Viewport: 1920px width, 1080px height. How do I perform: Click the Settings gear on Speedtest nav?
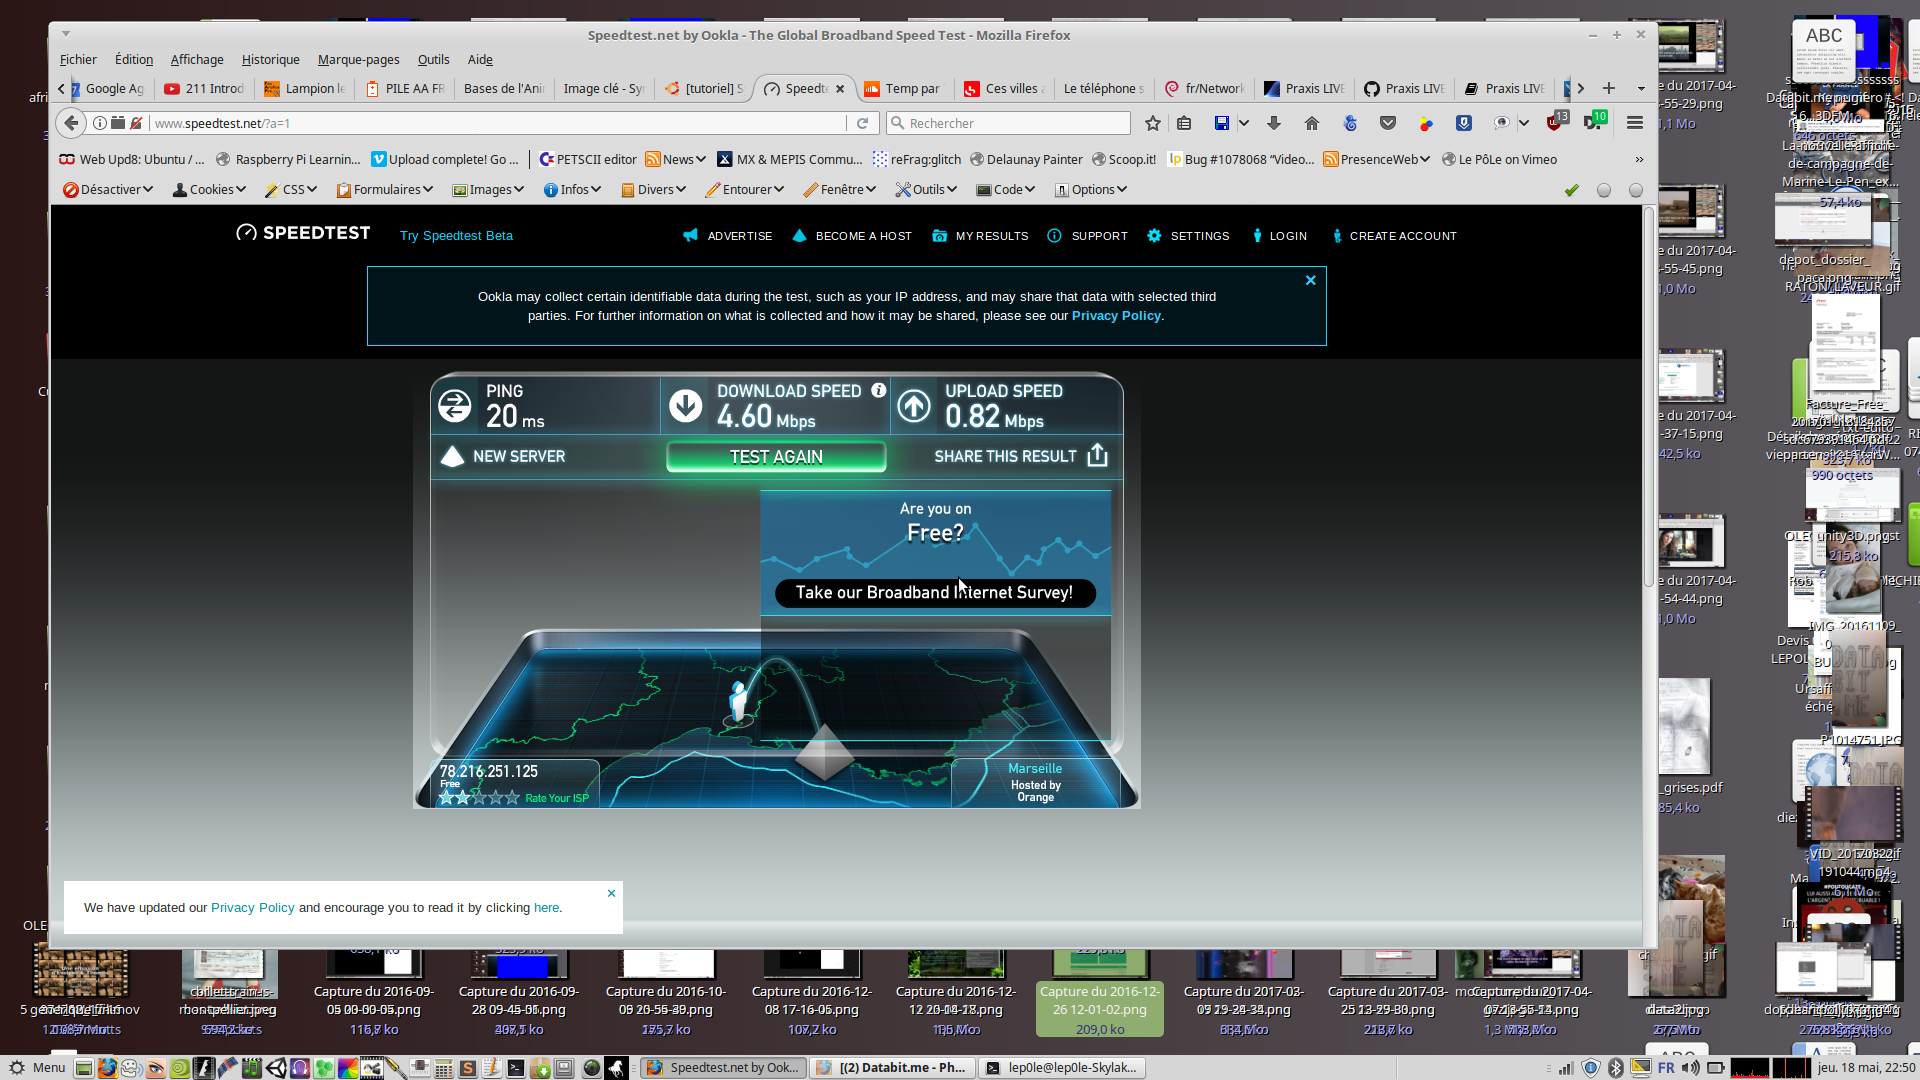click(x=1154, y=236)
